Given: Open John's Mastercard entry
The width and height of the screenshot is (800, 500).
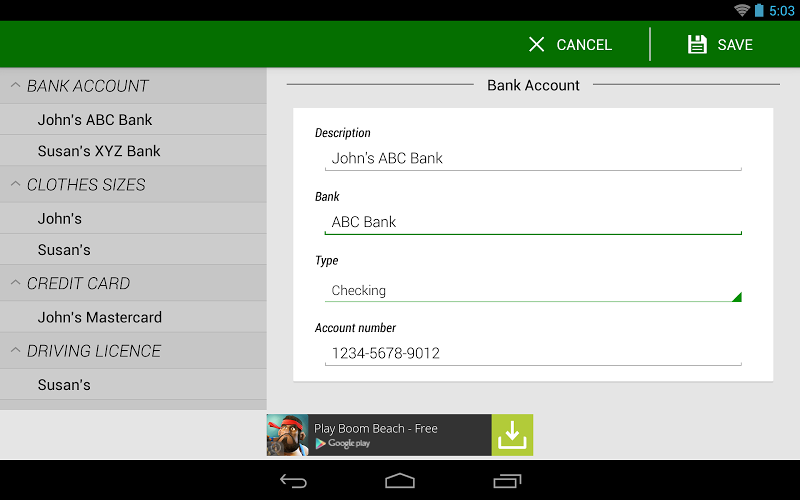Looking at the screenshot, I should pyautogui.click(x=99, y=317).
